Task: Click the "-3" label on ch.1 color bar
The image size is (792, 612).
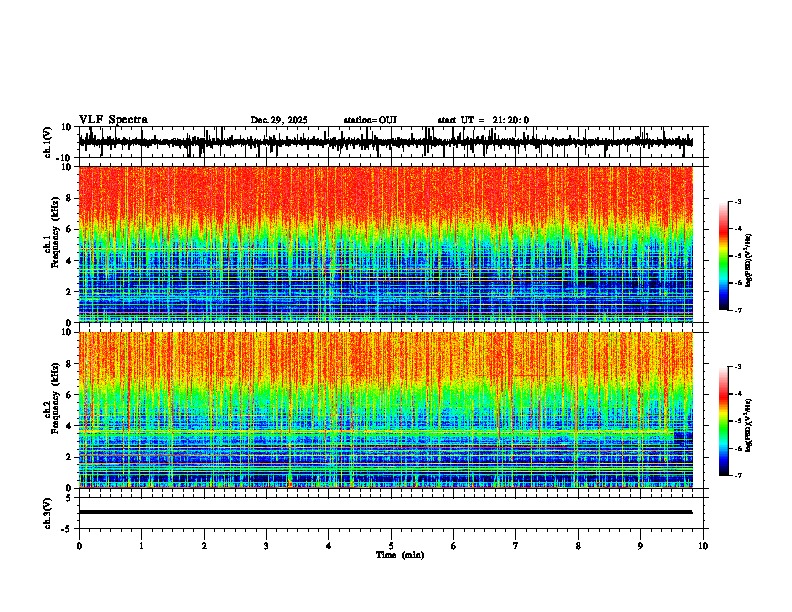Action: click(737, 201)
